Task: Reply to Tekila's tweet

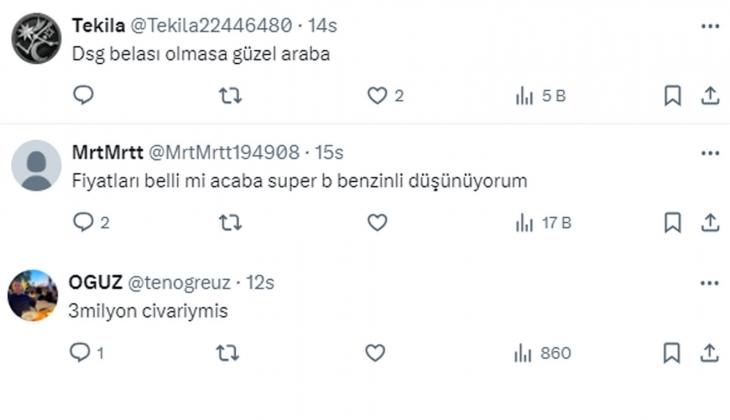Action: pos(84,96)
